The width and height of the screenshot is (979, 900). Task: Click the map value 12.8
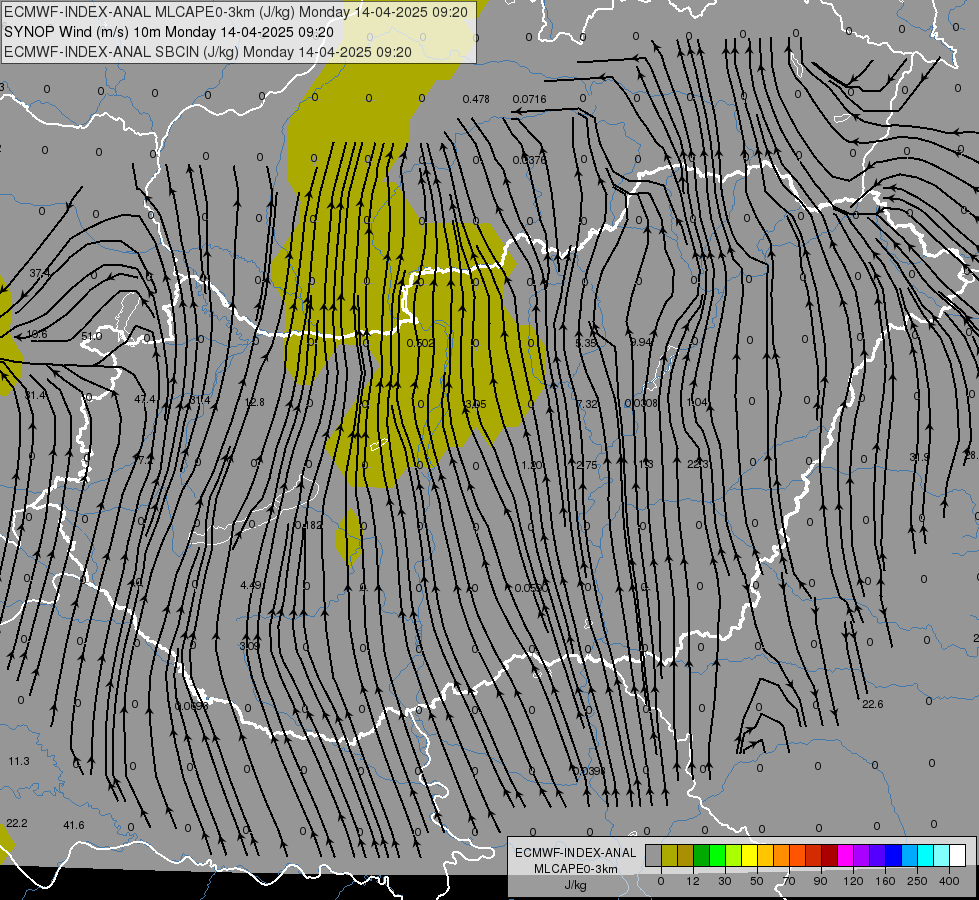pos(255,402)
